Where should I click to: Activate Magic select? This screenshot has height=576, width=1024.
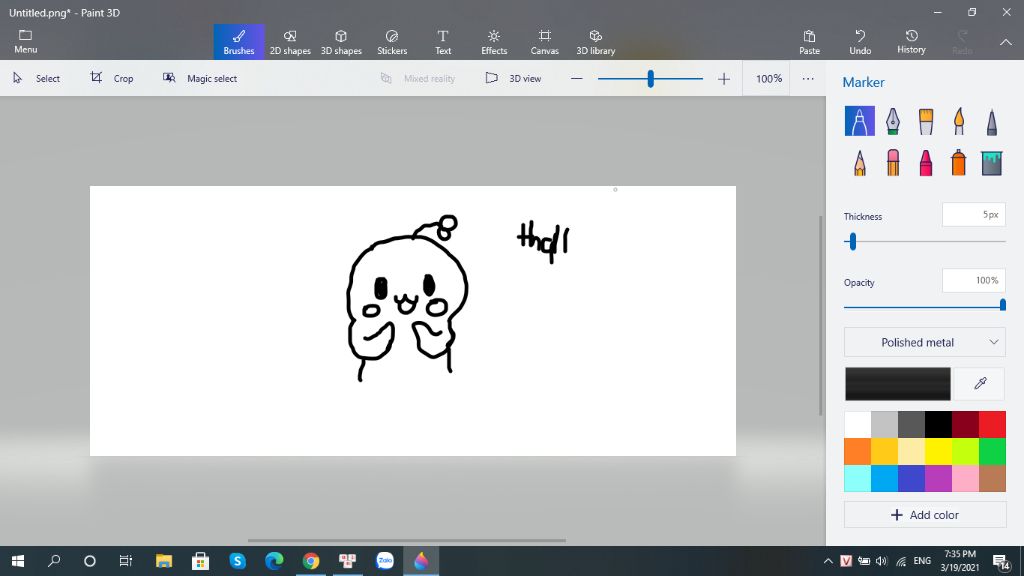[x=200, y=78]
